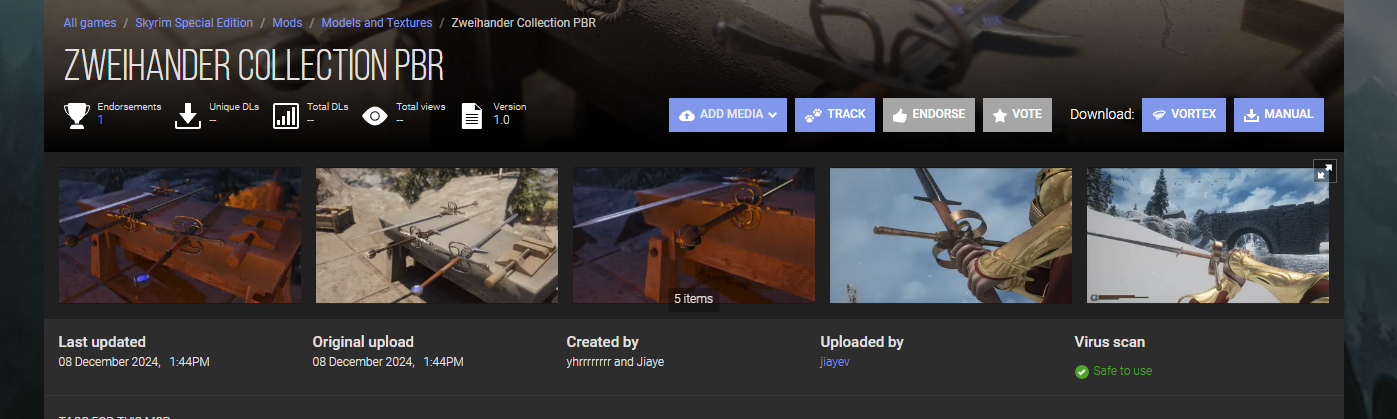Expand gallery with the fullscreen arrows icon

click(x=1325, y=171)
